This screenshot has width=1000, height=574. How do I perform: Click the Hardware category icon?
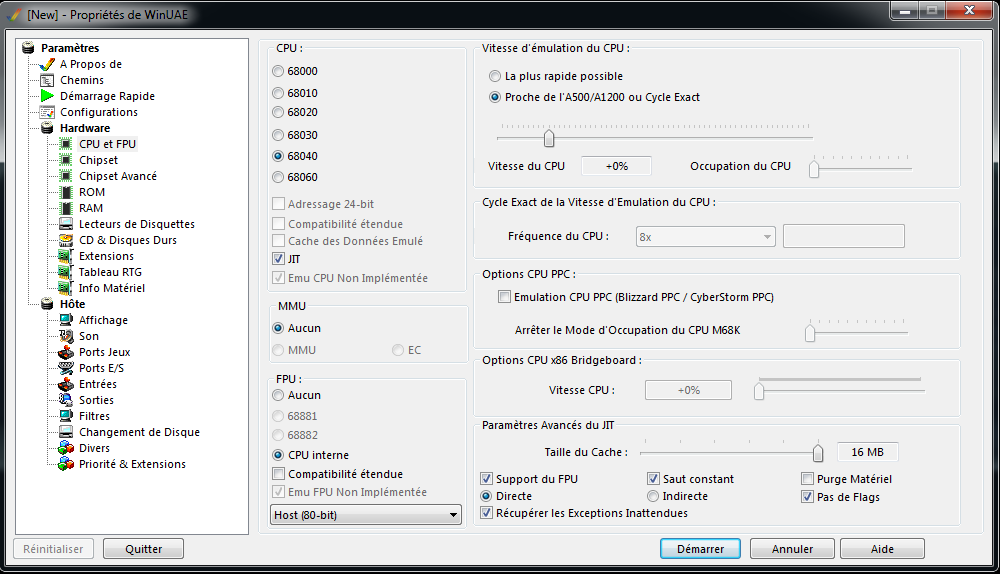47,128
